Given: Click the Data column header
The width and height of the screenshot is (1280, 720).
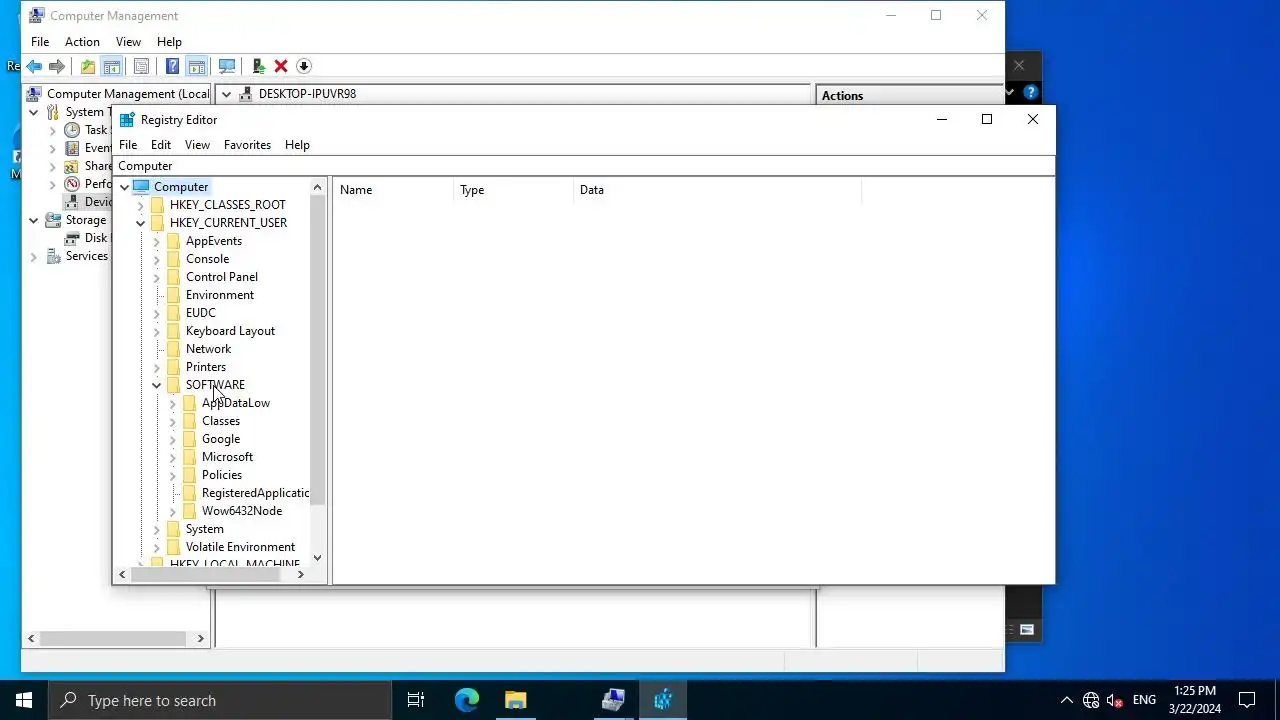Looking at the screenshot, I should coord(716,190).
